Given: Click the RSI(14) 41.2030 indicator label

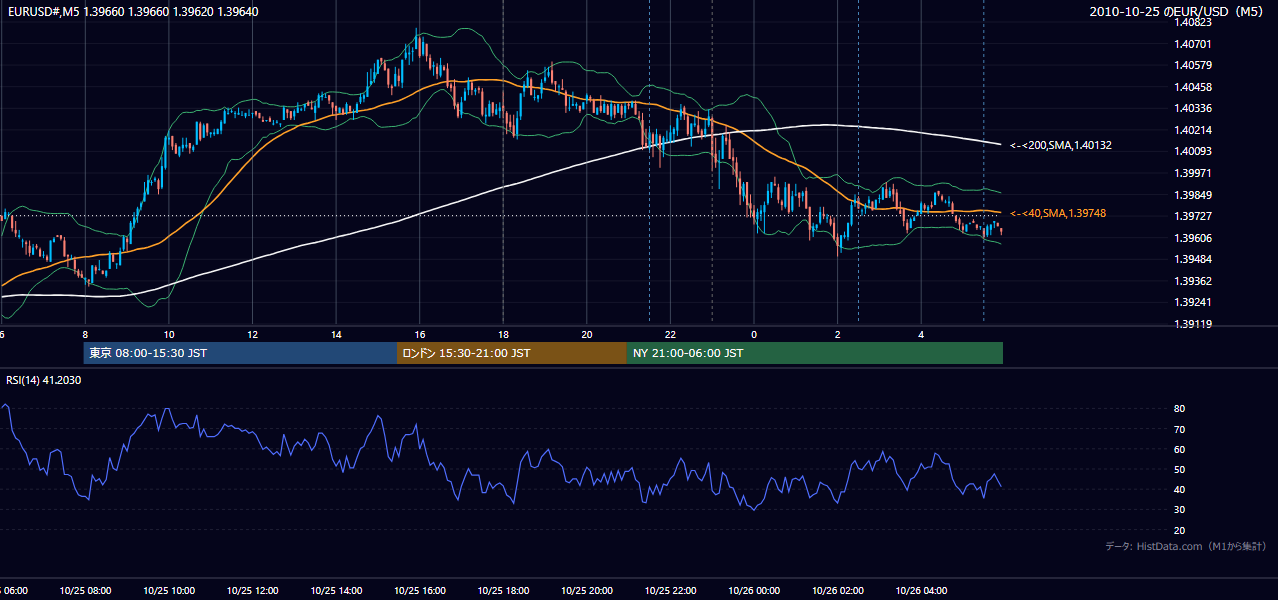Looking at the screenshot, I should click(44, 380).
